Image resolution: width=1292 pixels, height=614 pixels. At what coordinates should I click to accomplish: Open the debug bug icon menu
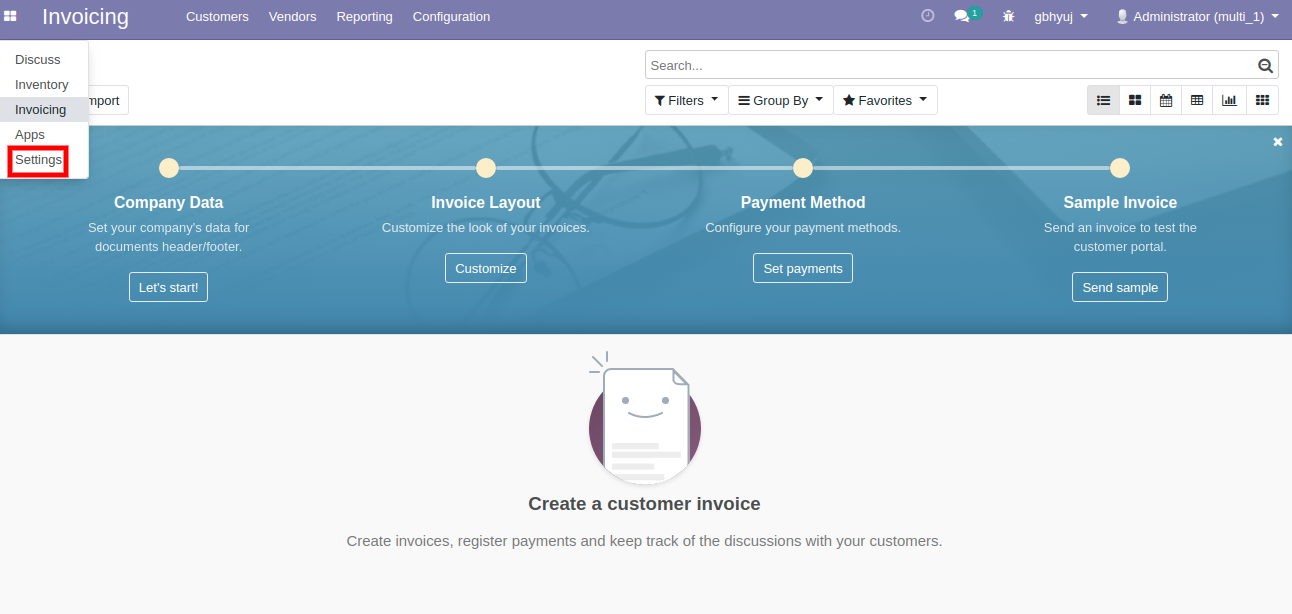[x=1008, y=17]
